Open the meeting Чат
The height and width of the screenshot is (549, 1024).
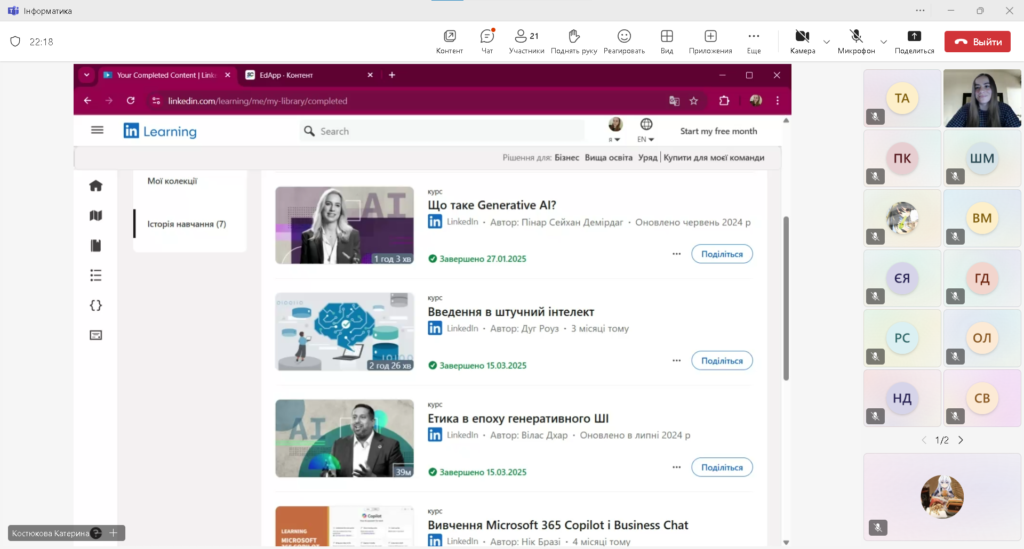point(487,41)
